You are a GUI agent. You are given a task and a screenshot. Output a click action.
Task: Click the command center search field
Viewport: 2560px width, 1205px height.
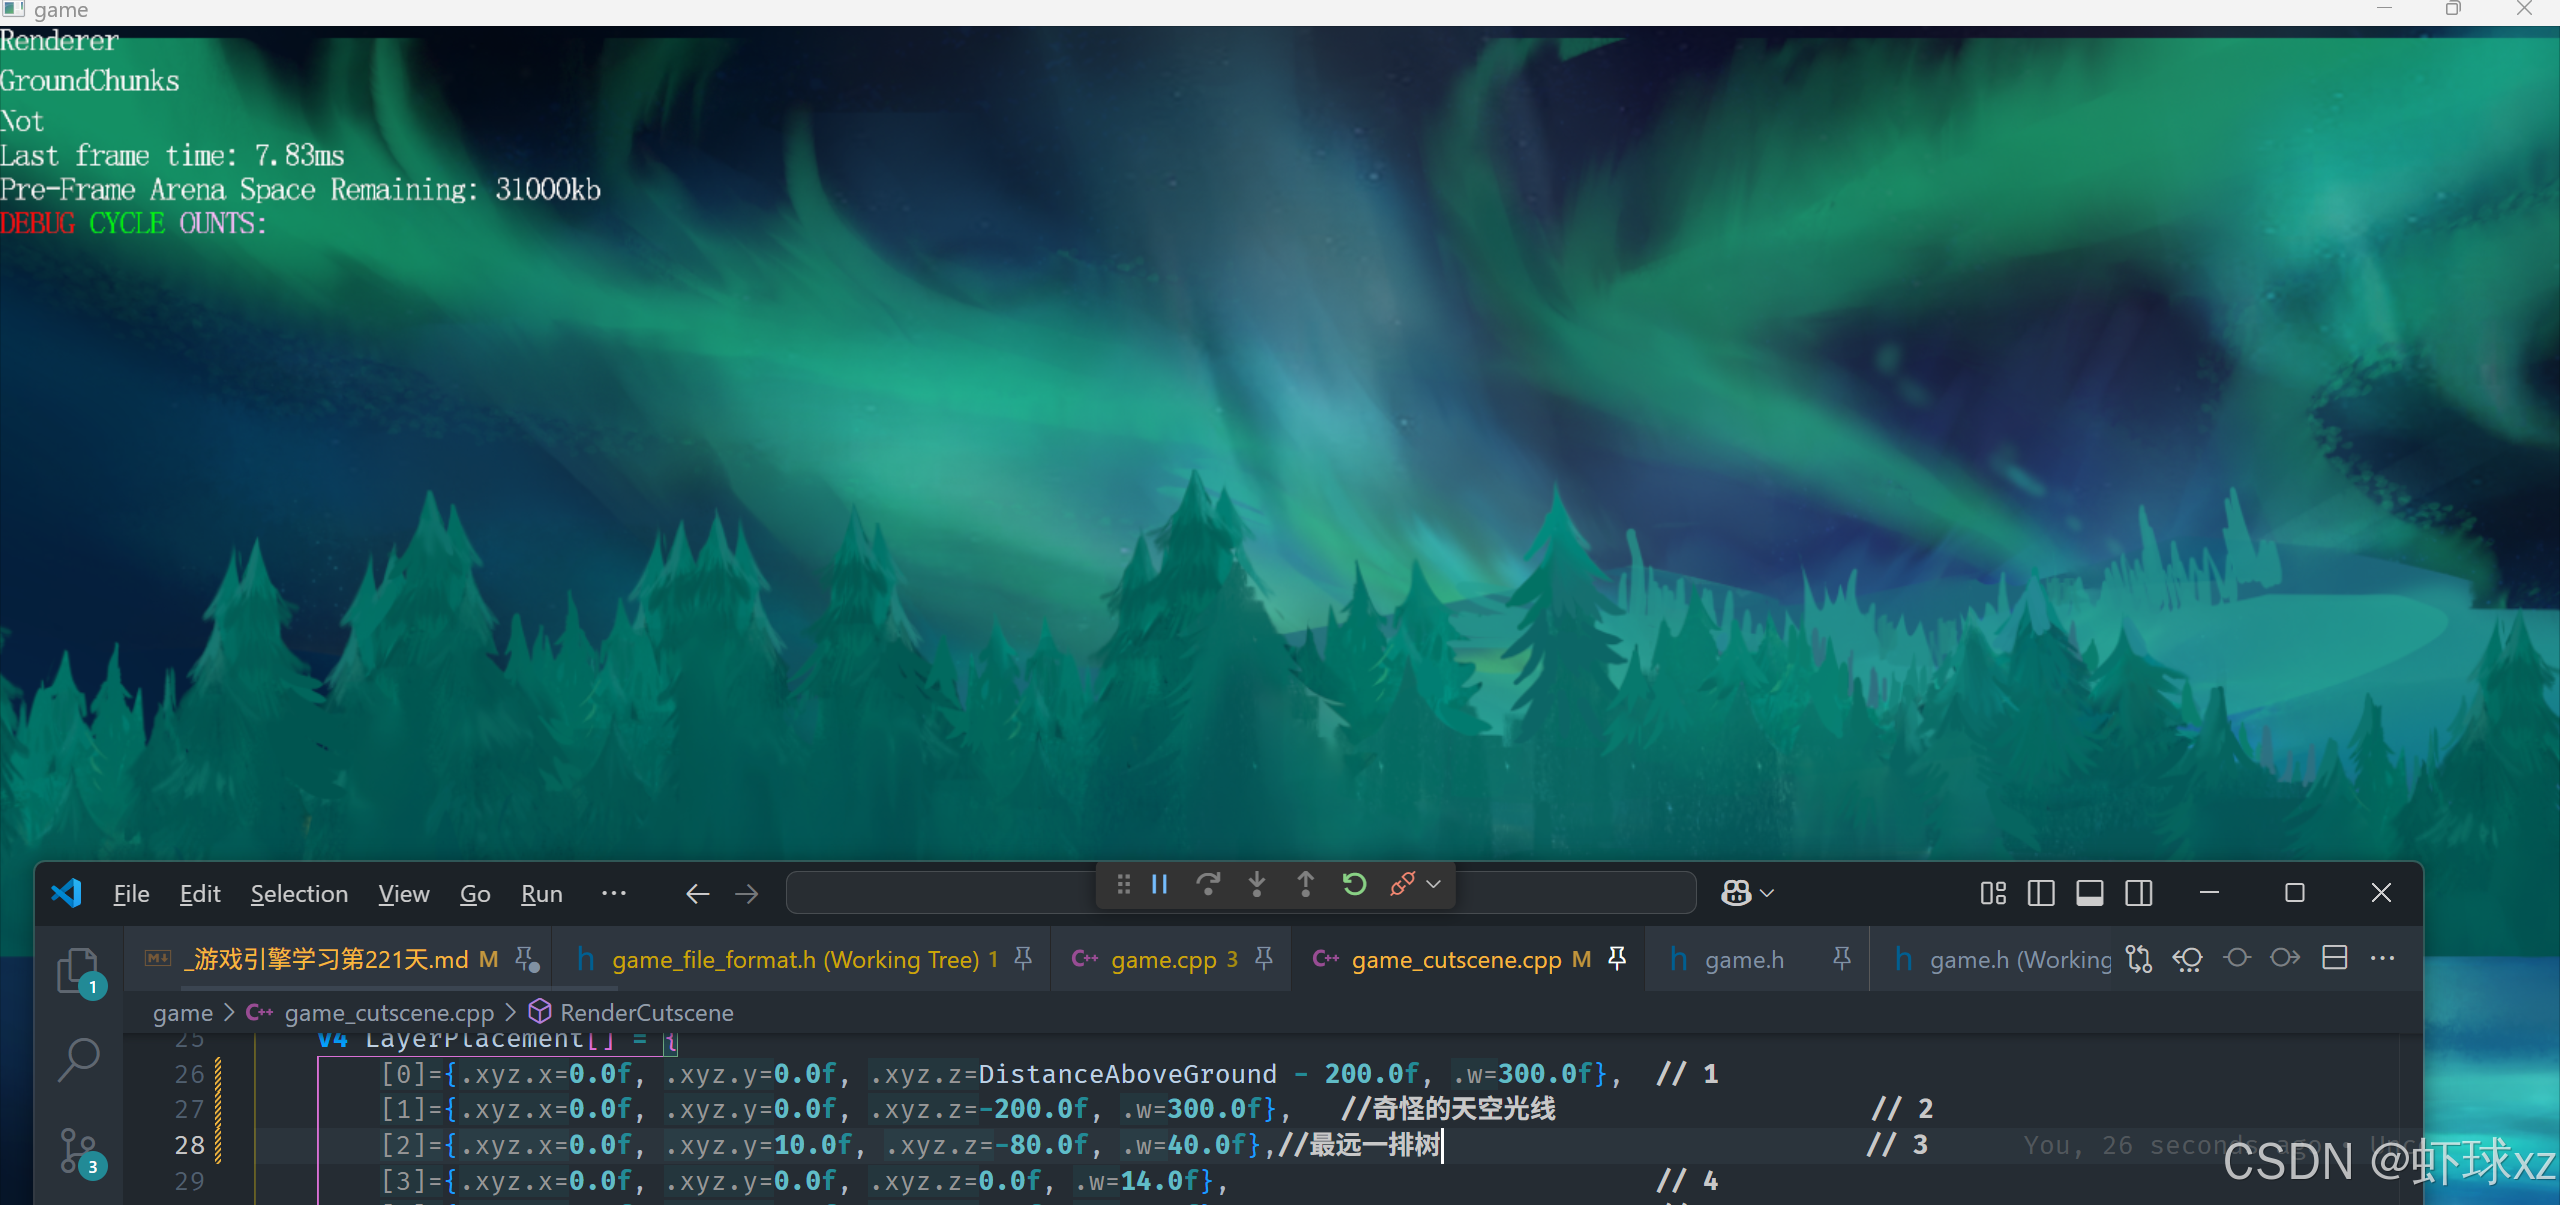(x=940, y=893)
